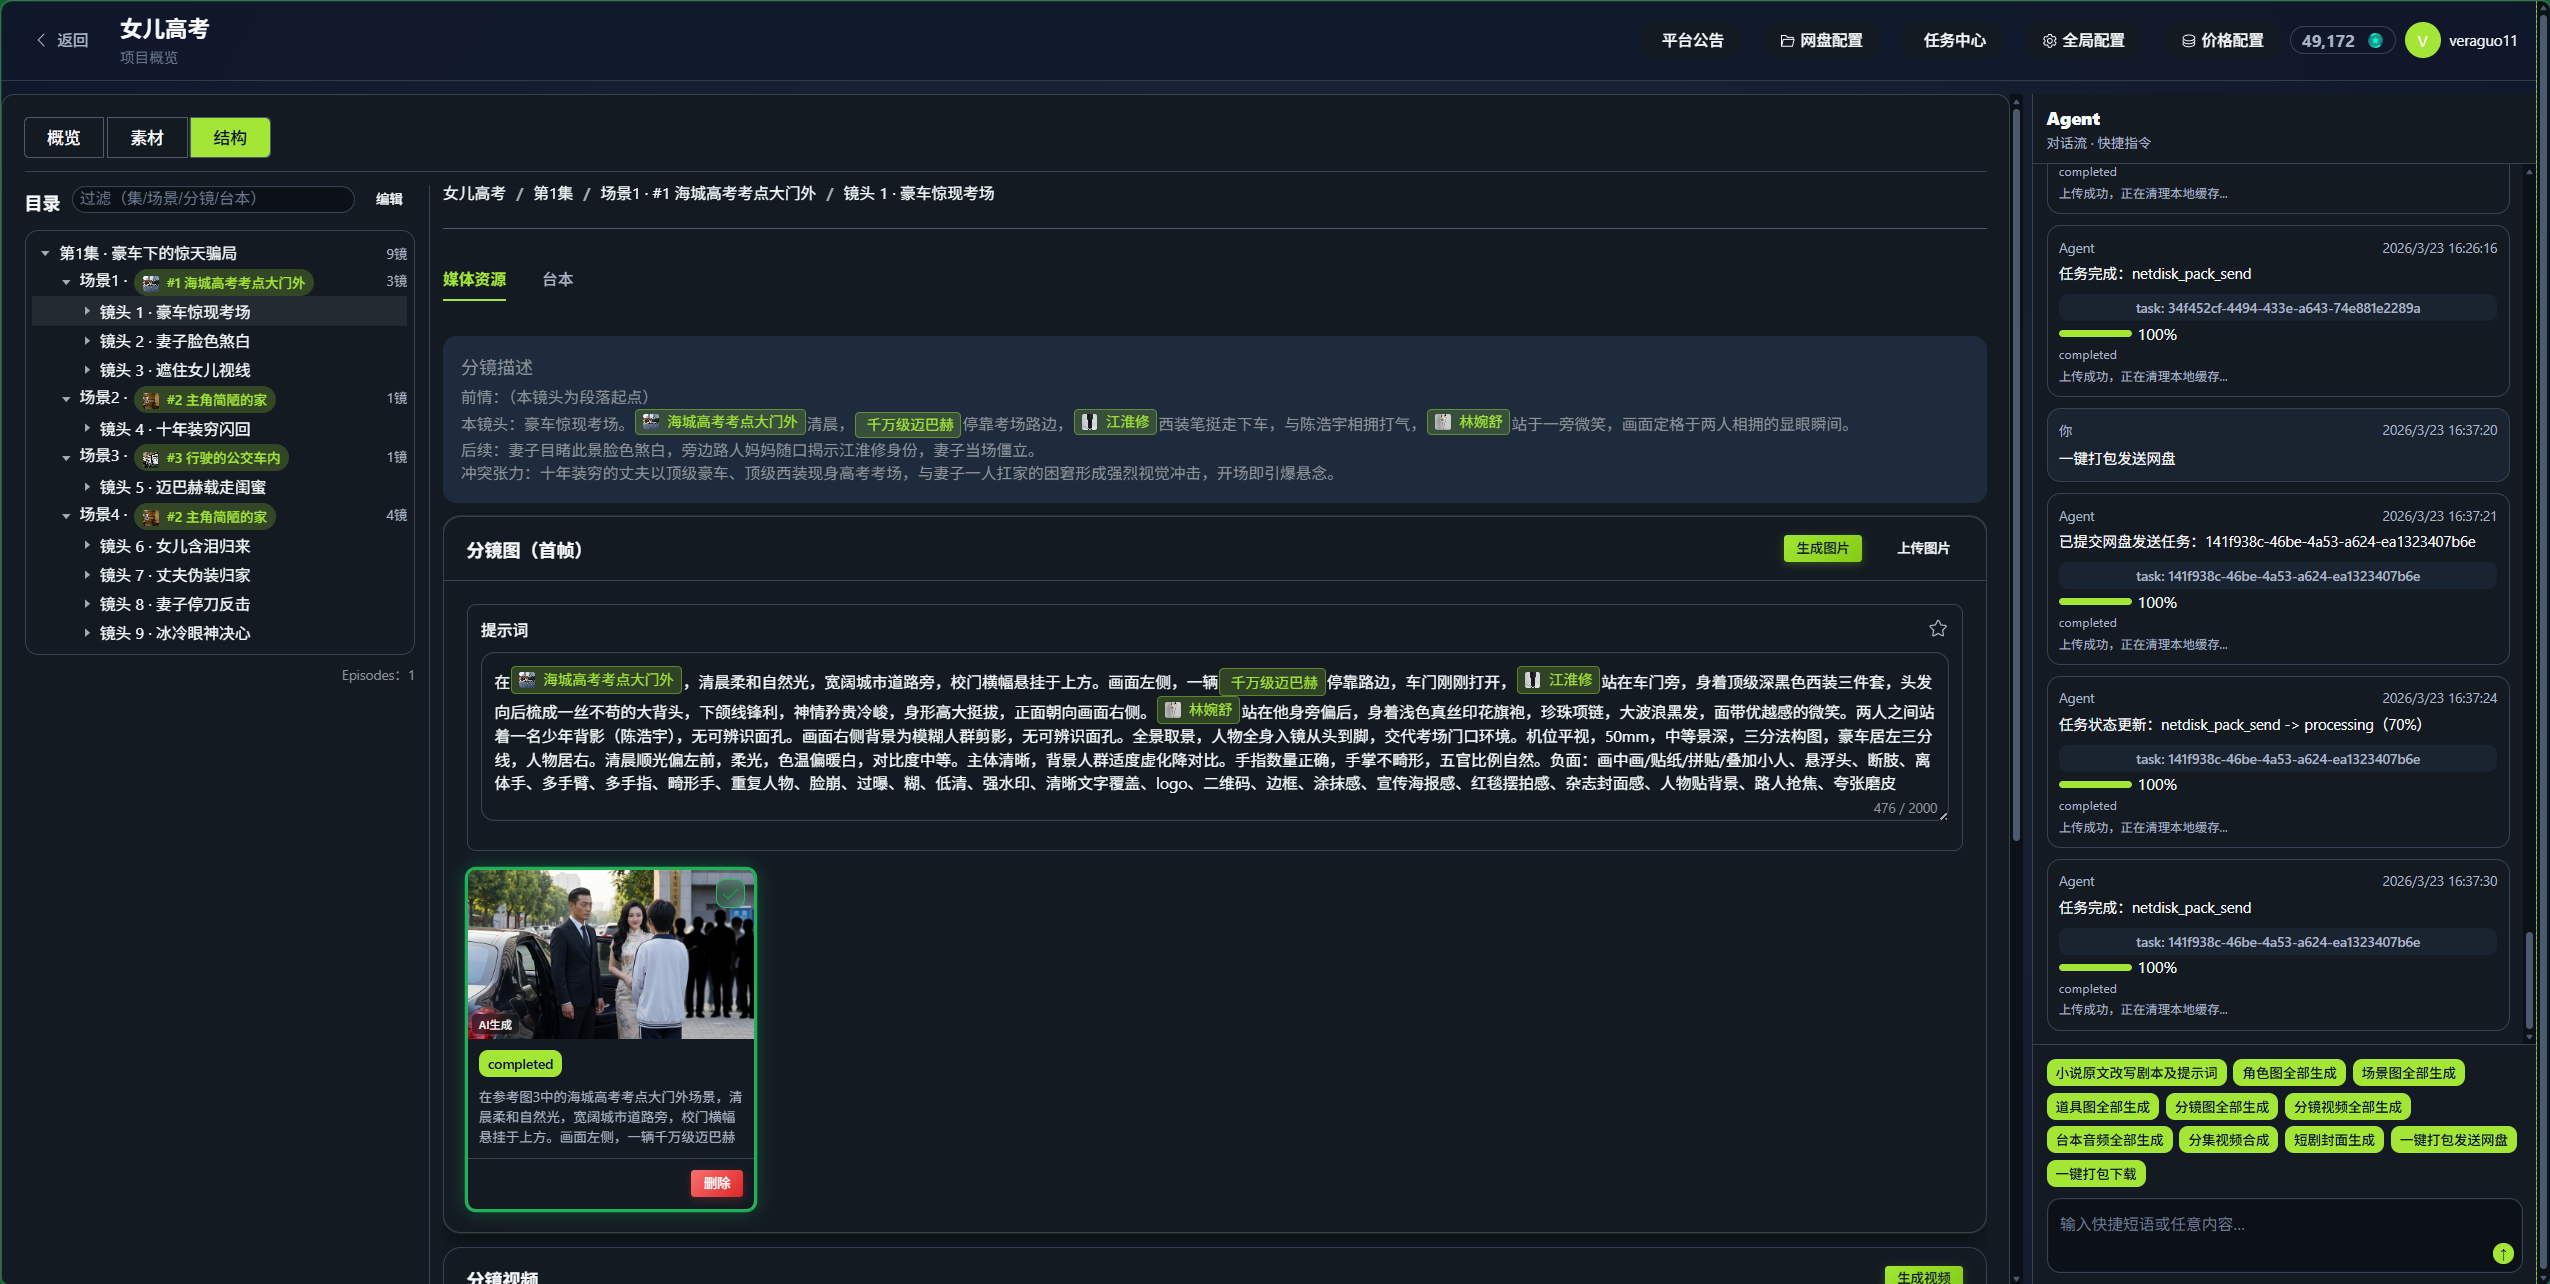
Task: Click the send arrow icon in Agent input
Action: (2502, 1253)
